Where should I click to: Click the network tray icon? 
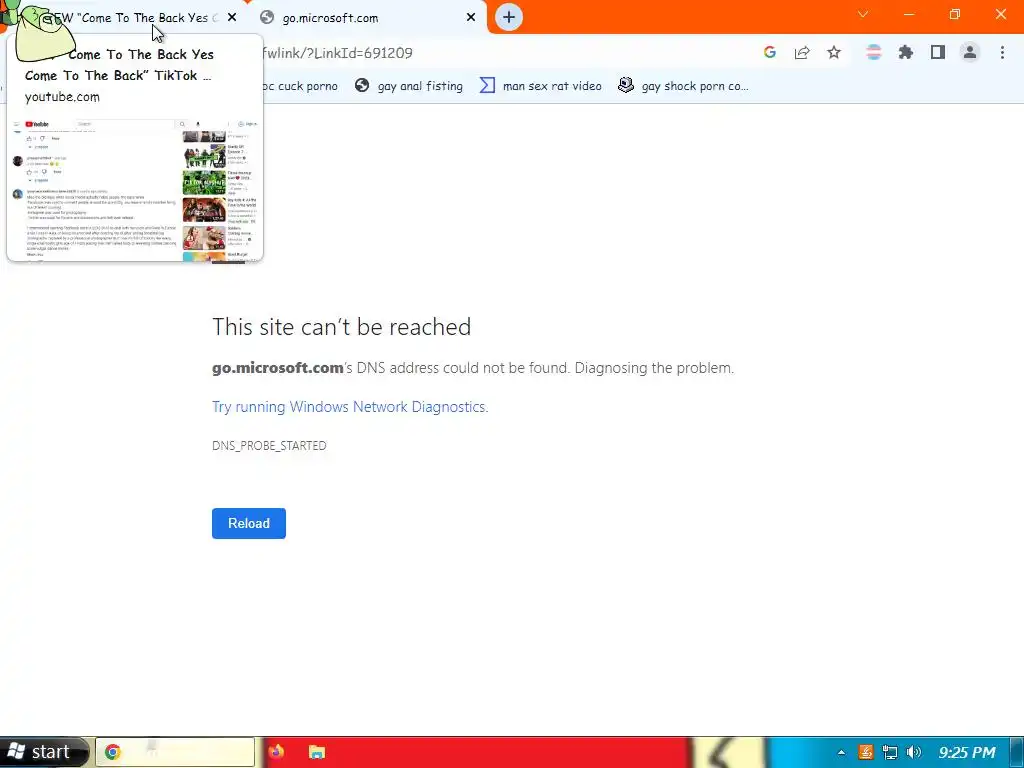pyautogui.click(x=889, y=752)
